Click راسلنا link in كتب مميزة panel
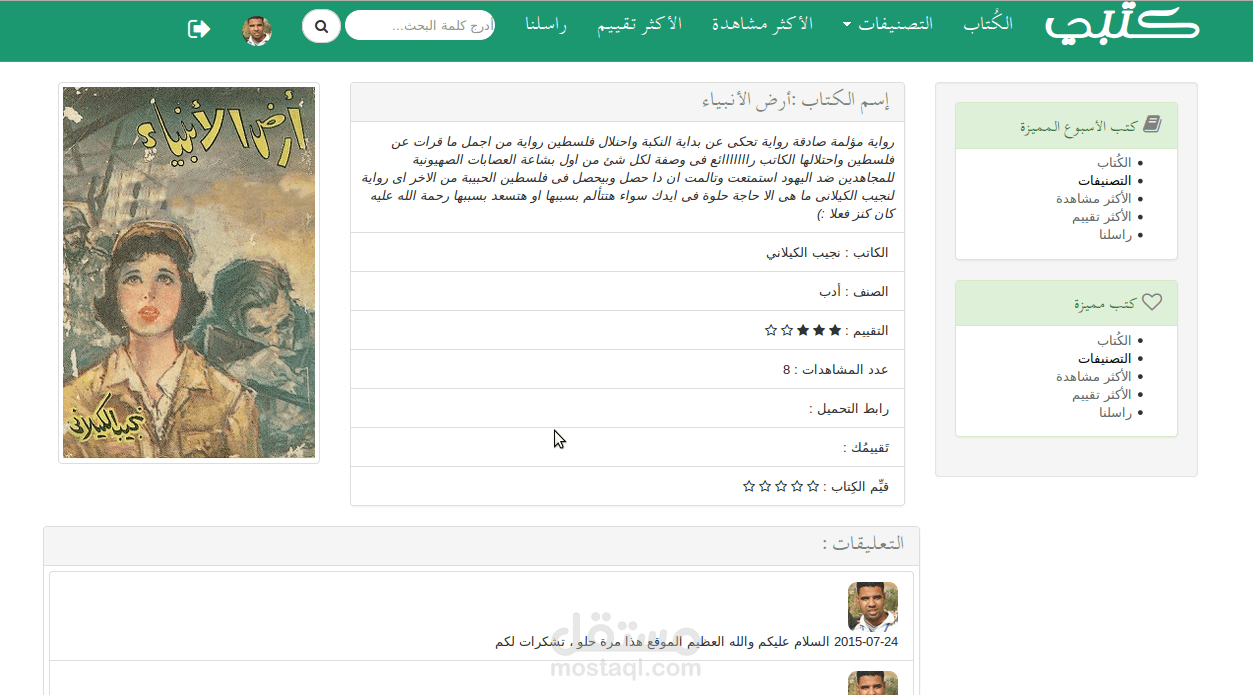Screen dimensions: 1253x695 click(1115, 412)
